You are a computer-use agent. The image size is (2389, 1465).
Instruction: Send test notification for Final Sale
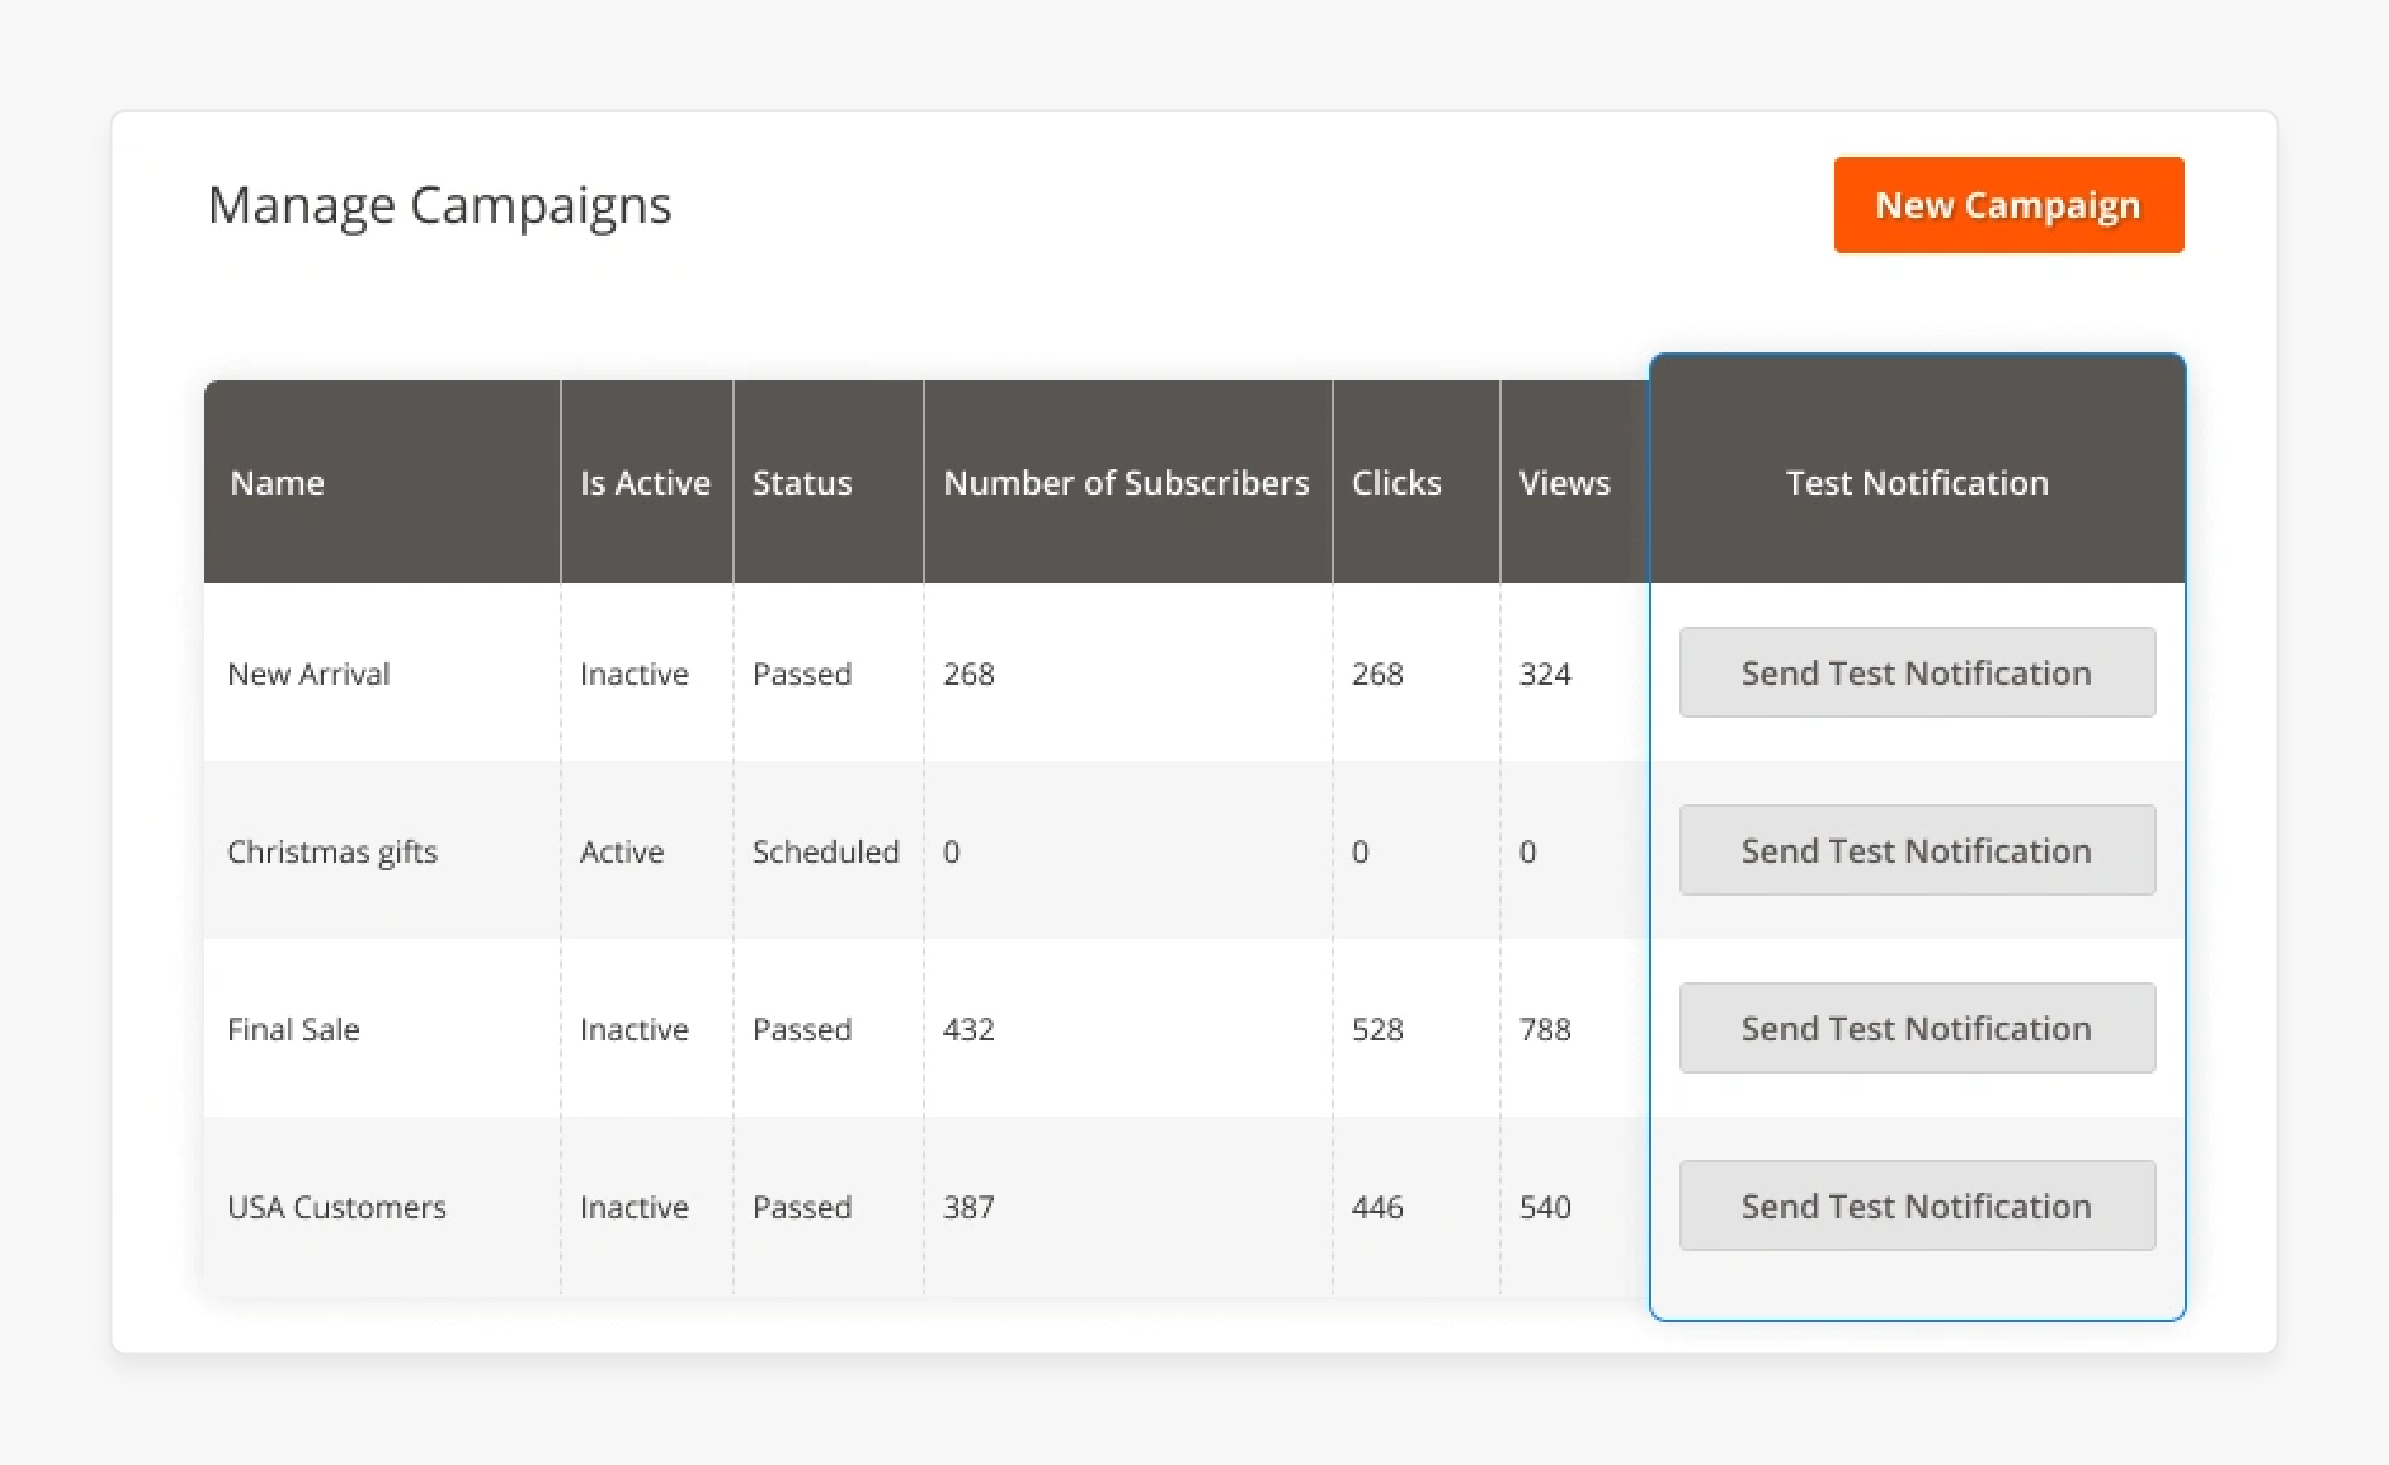1917,1028
